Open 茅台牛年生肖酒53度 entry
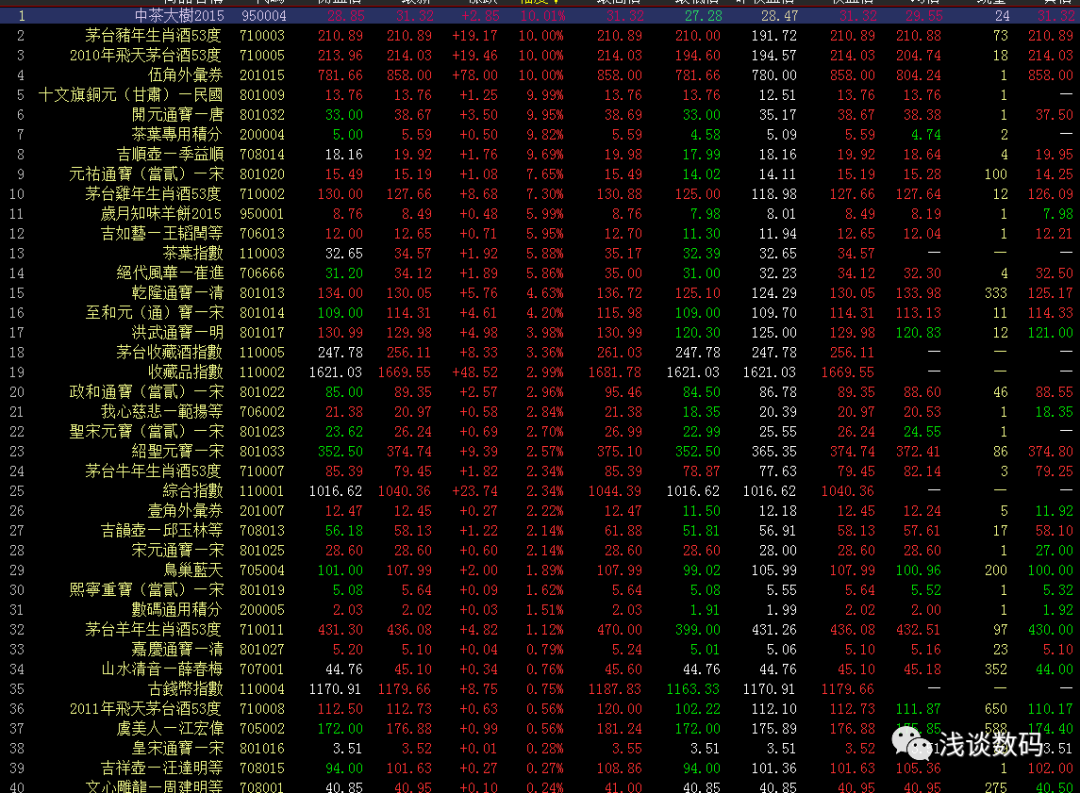This screenshot has width=1080, height=793. (154, 471)
